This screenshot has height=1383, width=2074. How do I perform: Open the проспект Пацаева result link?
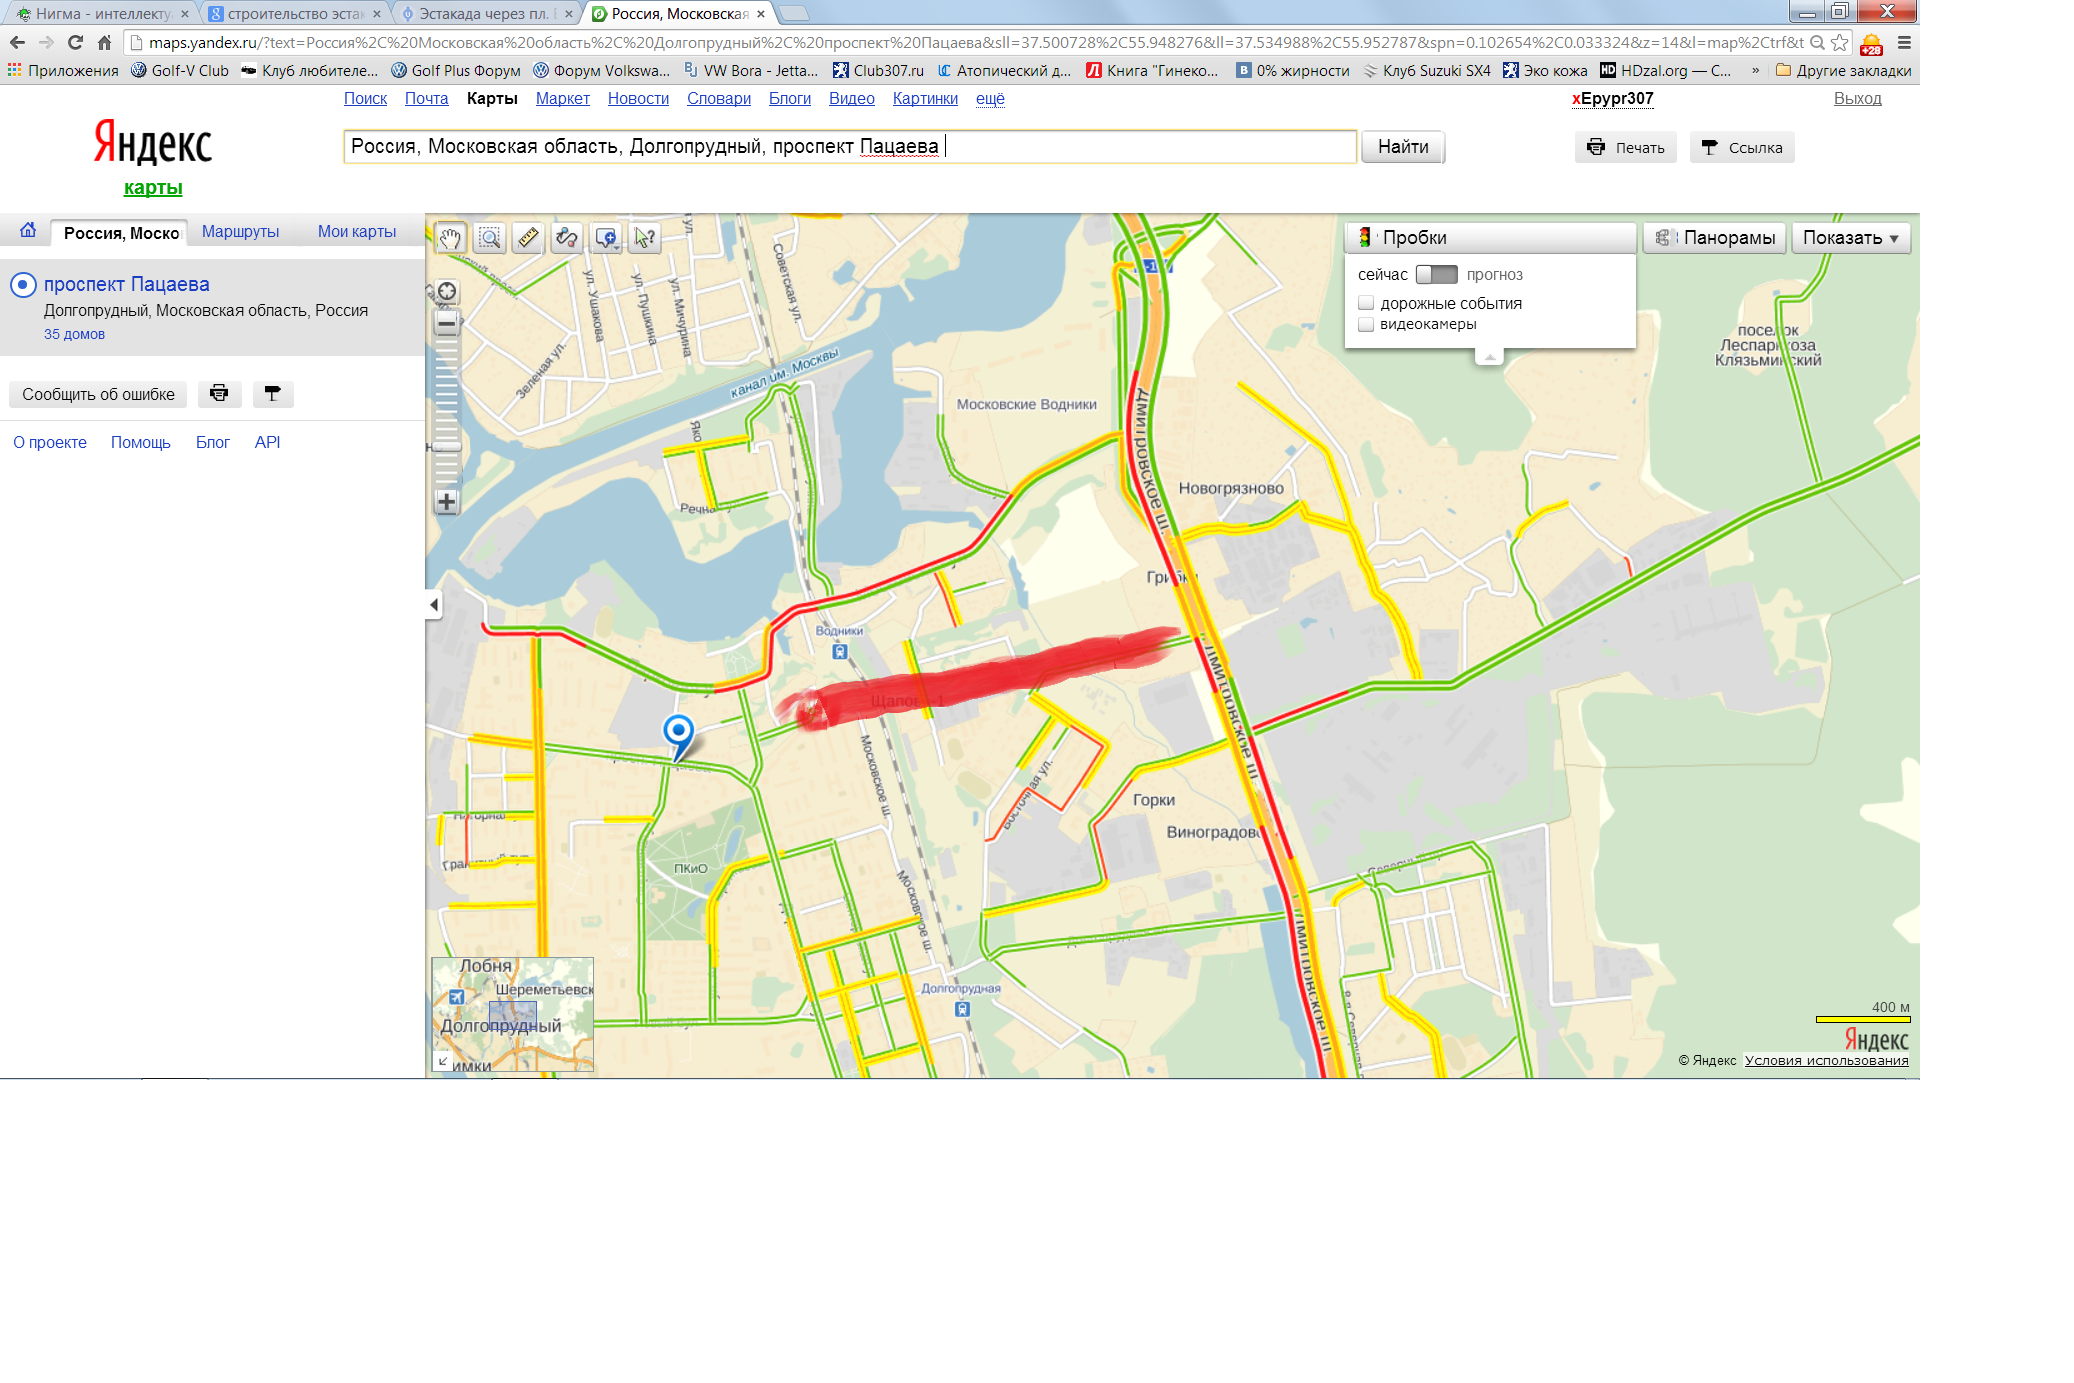coord(127,285)
